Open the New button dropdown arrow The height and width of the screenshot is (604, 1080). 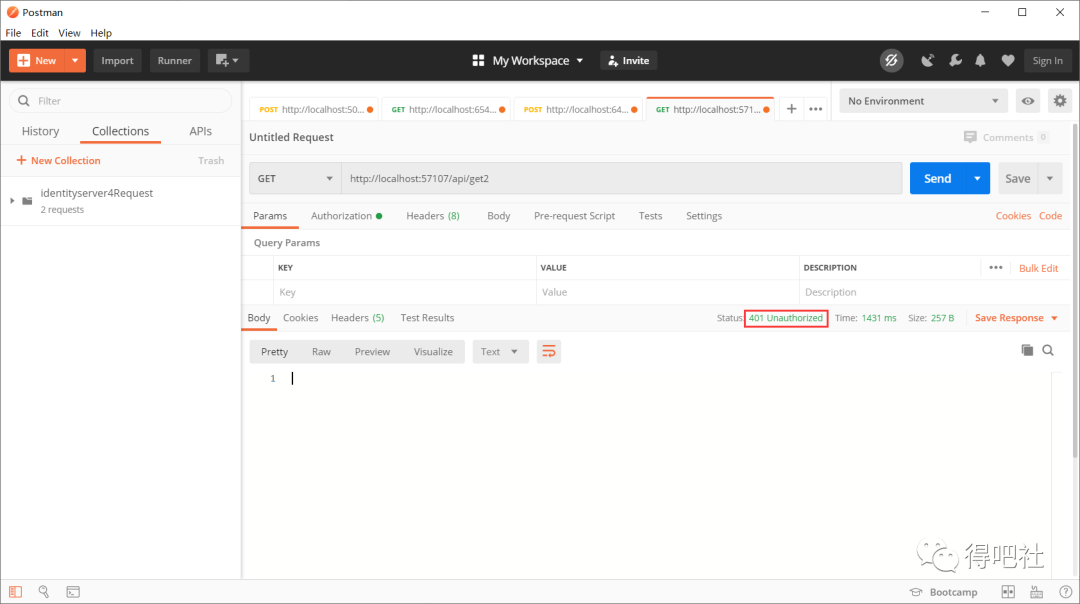75,61
